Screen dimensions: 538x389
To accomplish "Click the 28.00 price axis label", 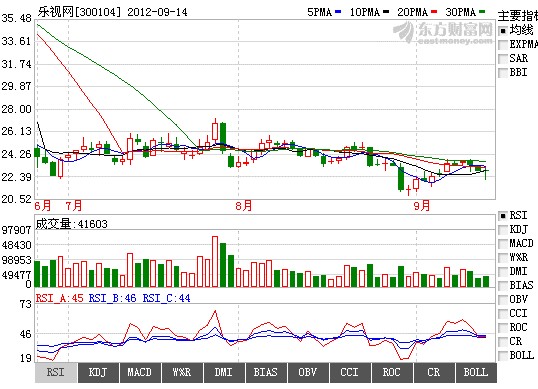I will pos(16,109).
